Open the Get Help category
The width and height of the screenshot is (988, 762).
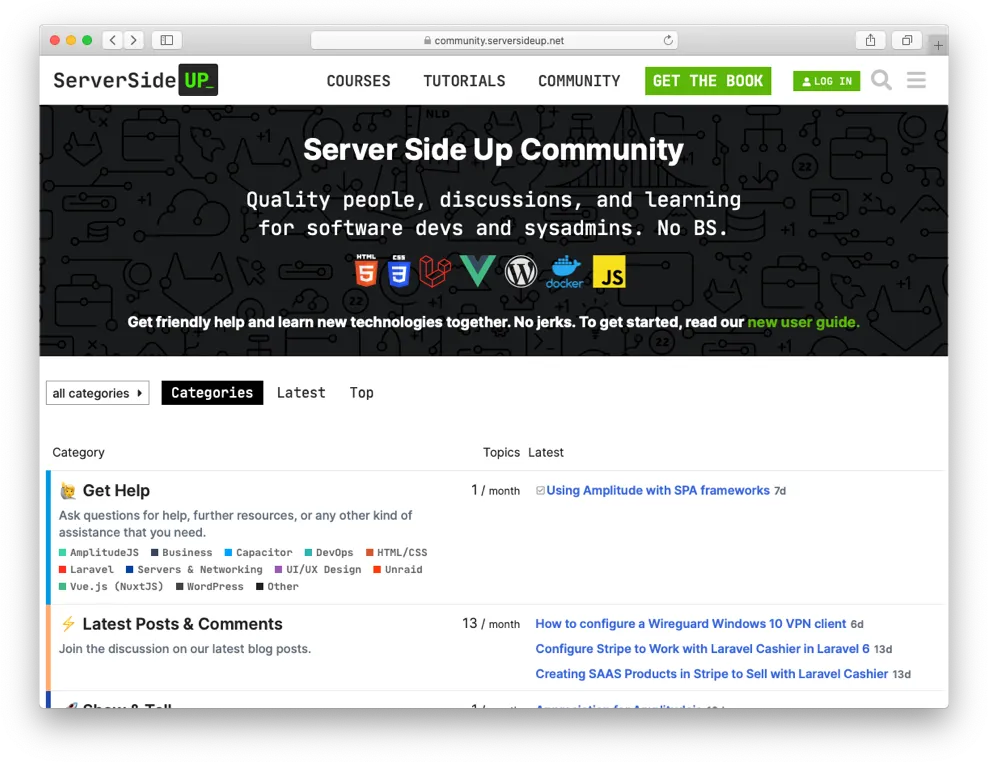point(117,490)
